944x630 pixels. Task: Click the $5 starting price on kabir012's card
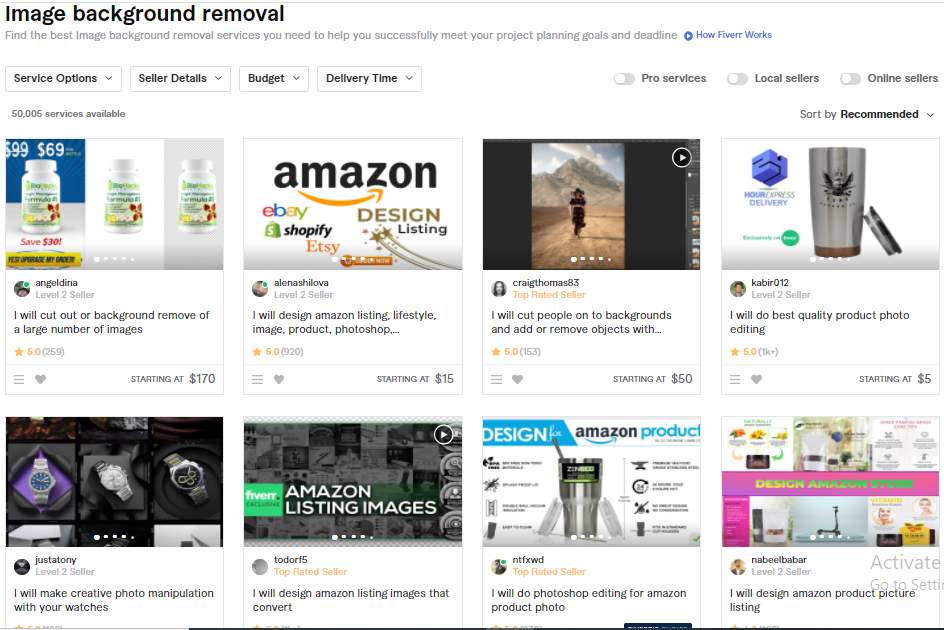coord(925,379)
